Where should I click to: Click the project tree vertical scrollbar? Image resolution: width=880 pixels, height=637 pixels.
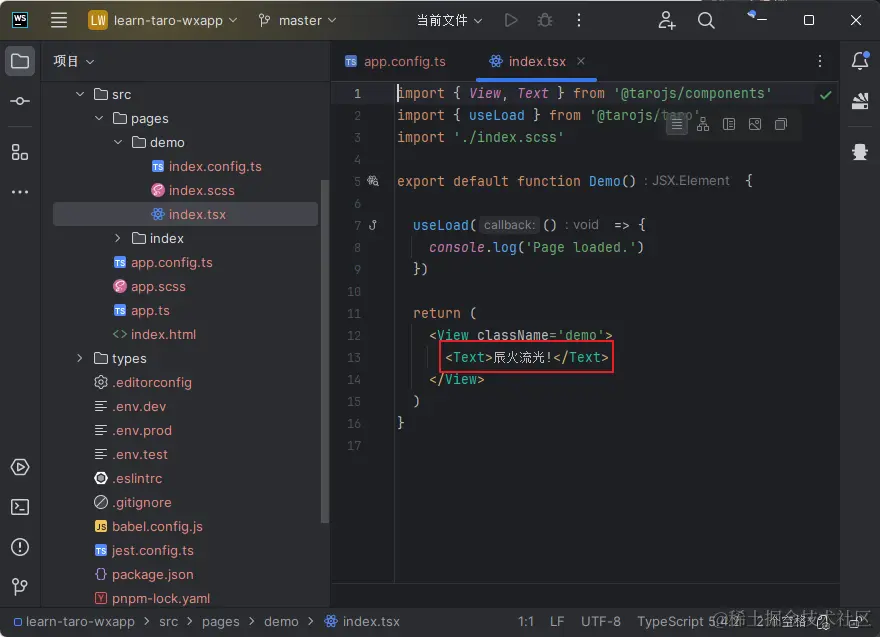[324, 351]
